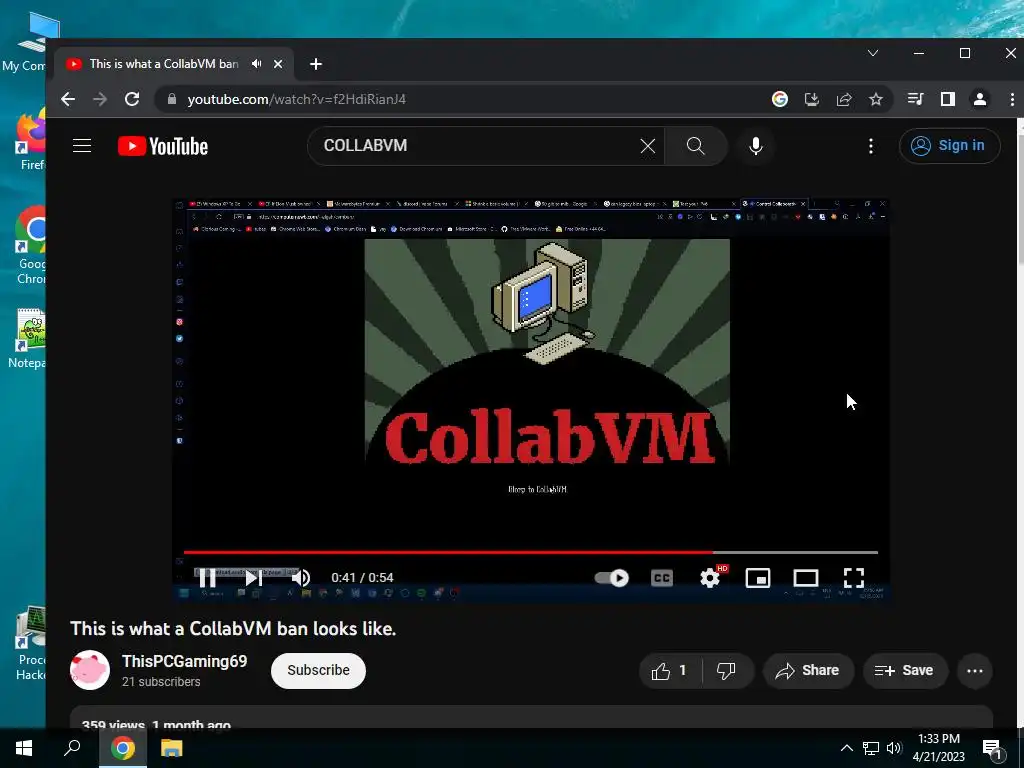
Task: Open network status tray icon
Action: 871,748
